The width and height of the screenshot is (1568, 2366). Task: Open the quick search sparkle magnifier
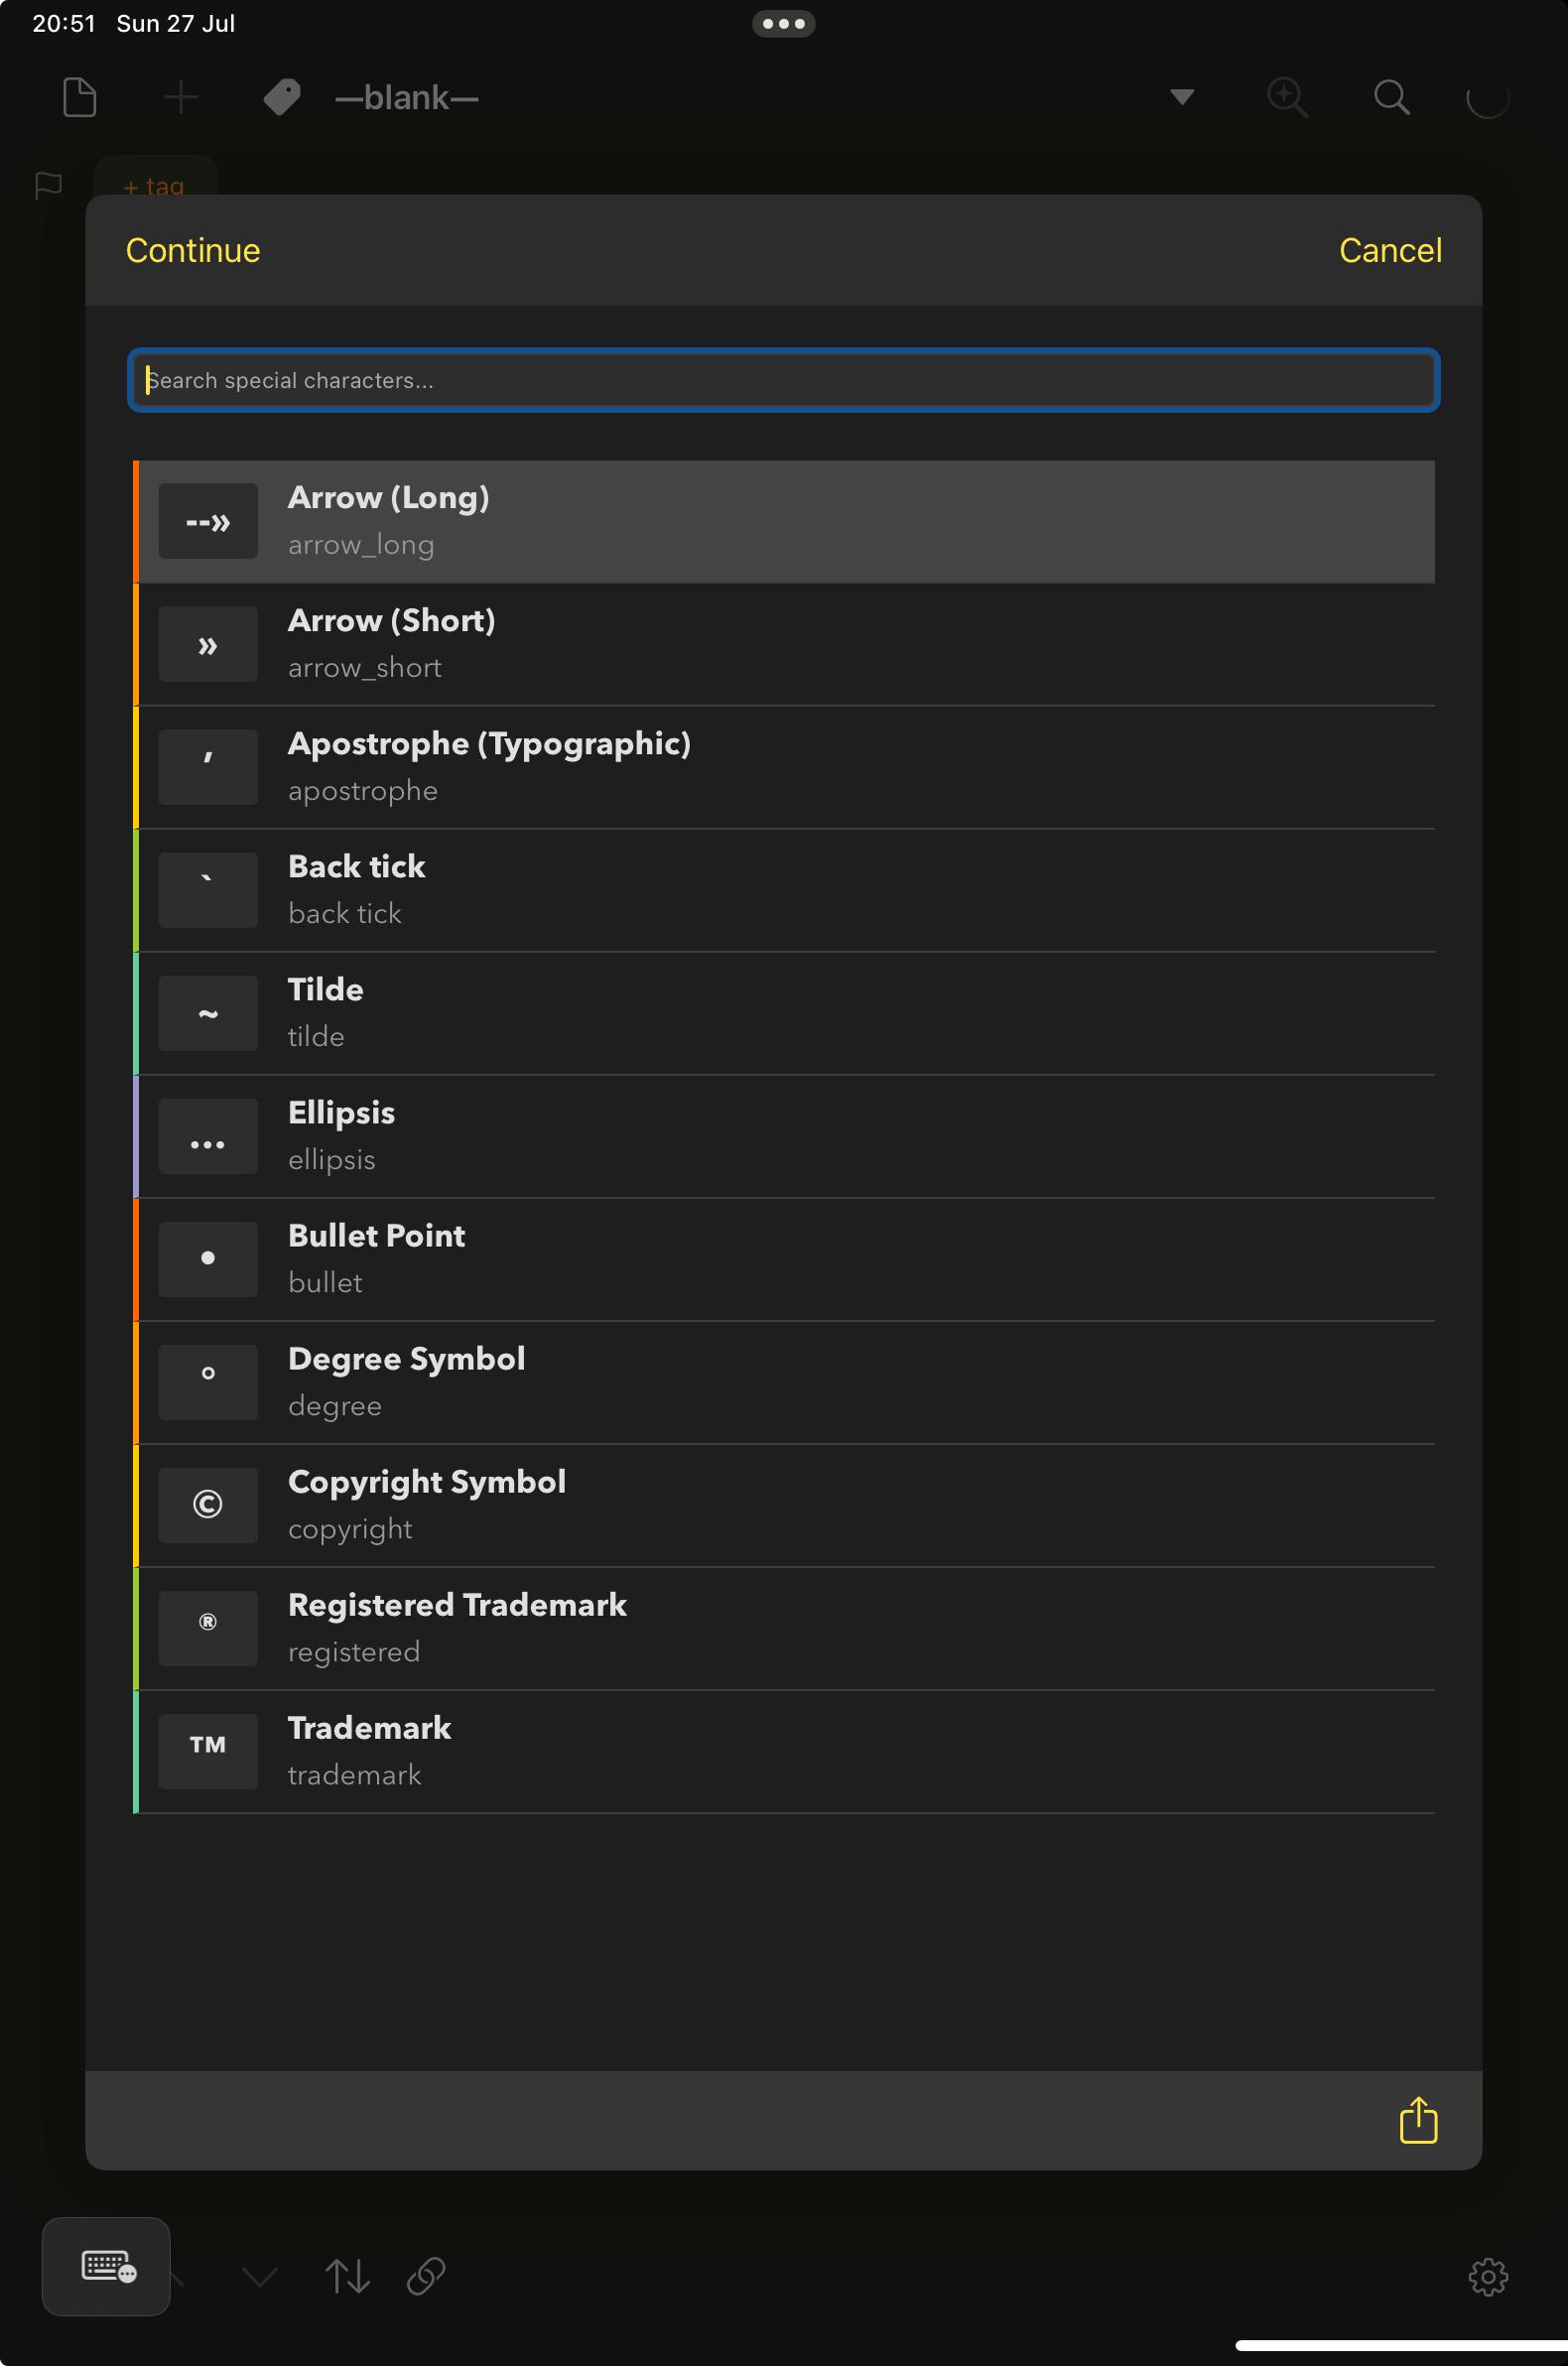[1287, 97]
